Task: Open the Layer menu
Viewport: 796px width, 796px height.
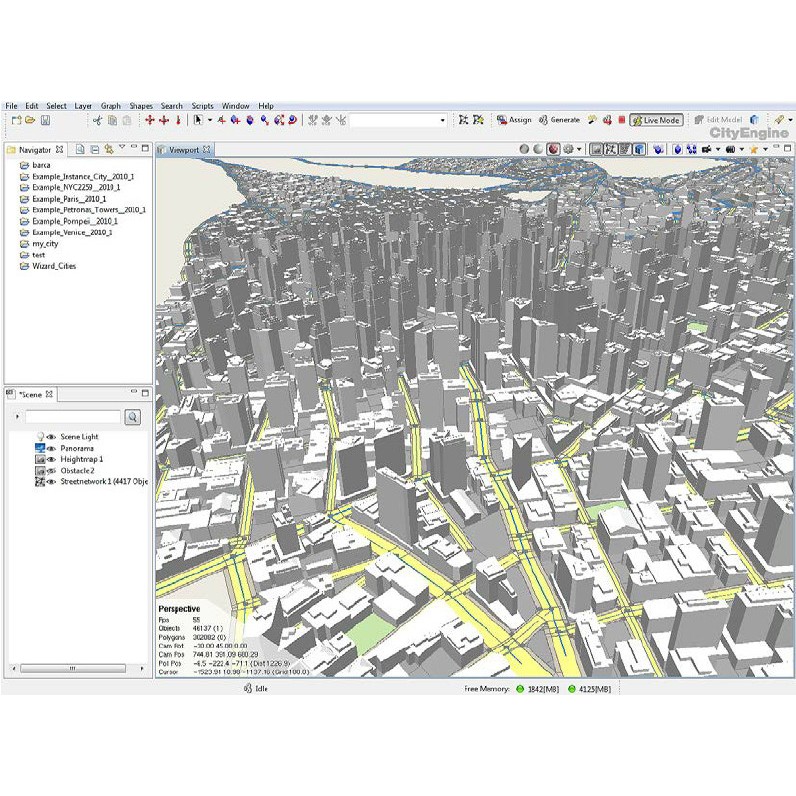Action: click(x=83, y=106)
